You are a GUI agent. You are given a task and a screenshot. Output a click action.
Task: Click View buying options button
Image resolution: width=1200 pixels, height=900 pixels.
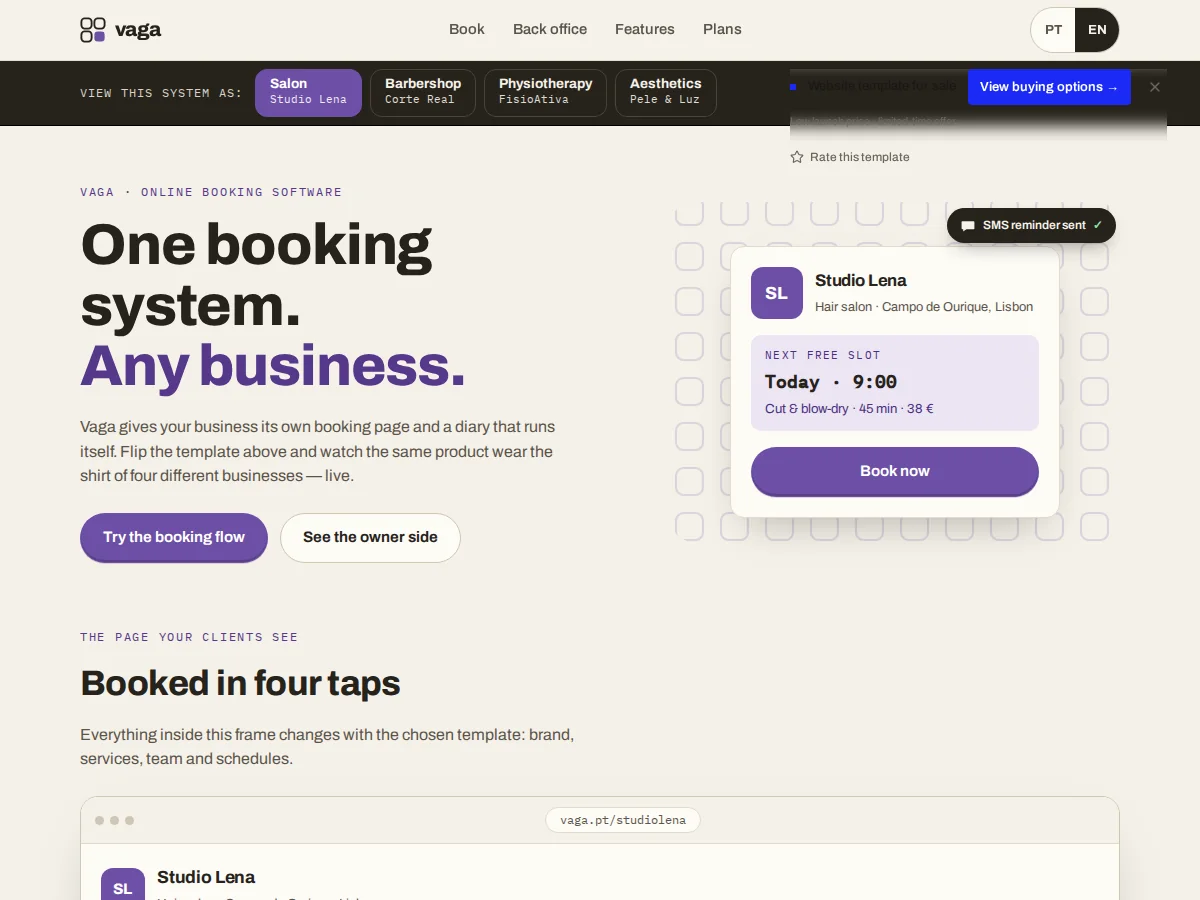(1049, 87)
